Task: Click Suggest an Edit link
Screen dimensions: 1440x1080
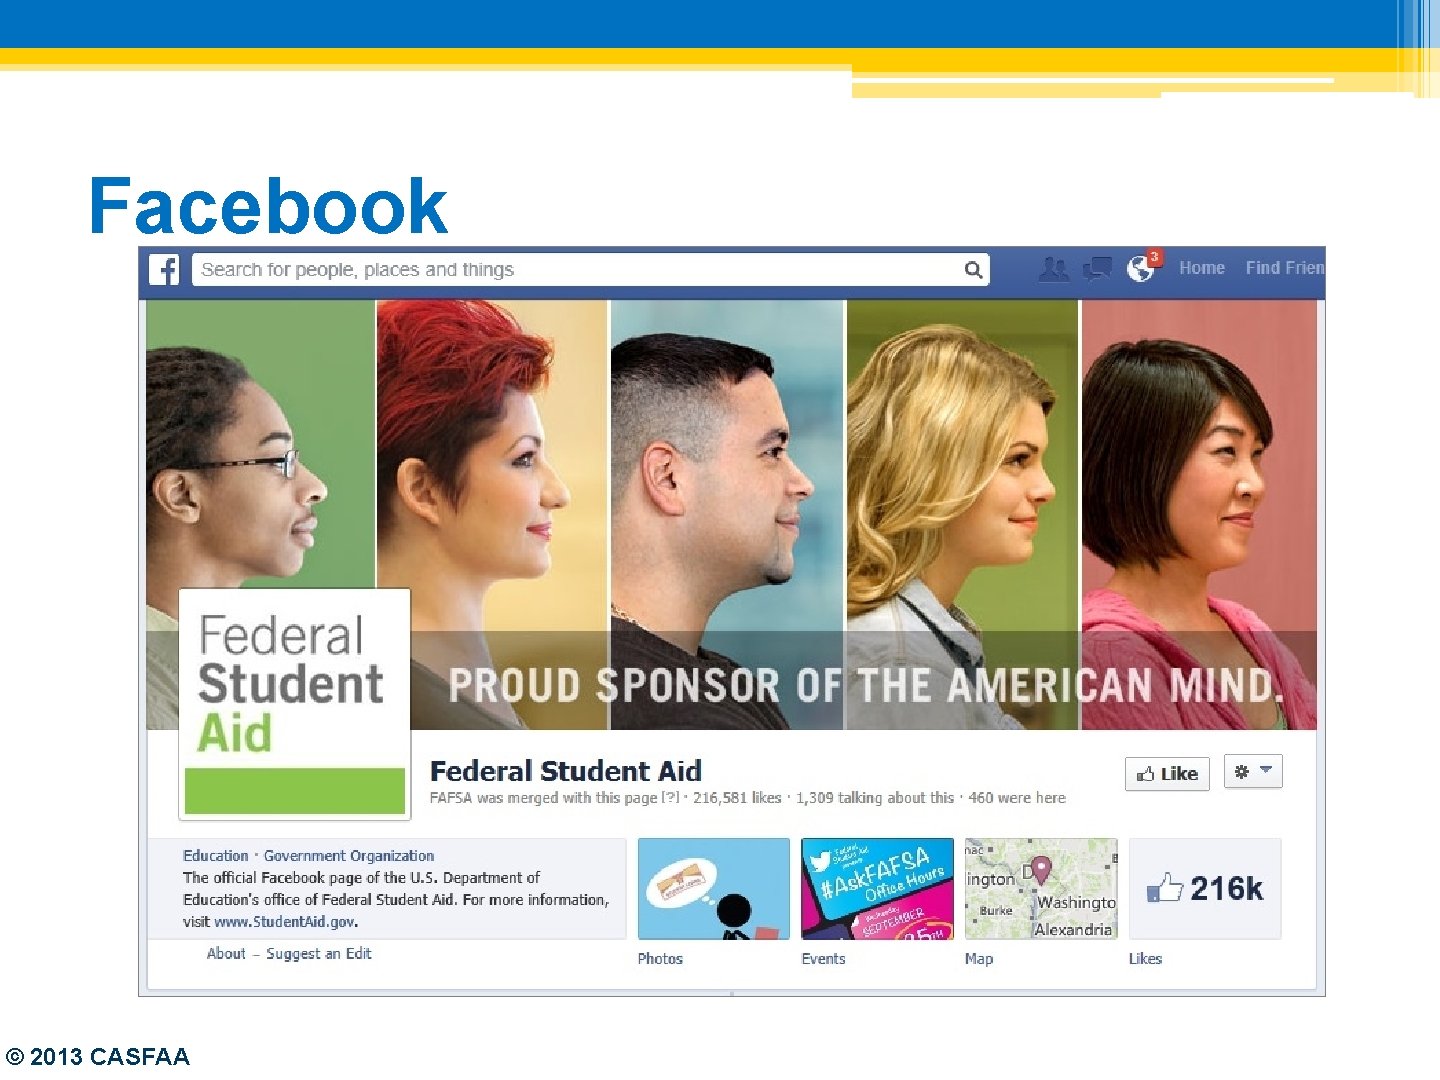Action: 319,954
